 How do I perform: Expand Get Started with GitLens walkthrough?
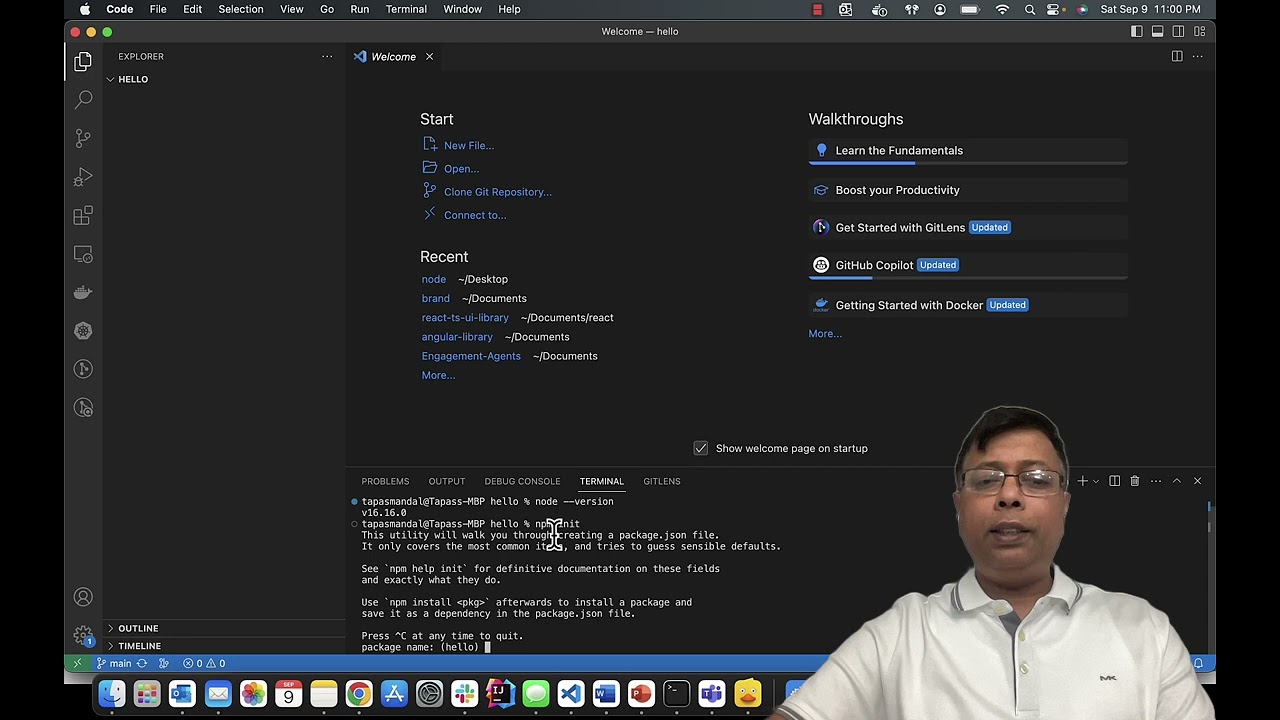[968, 227]
